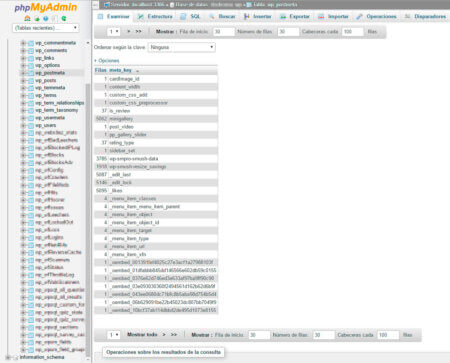450x363 pixels.
Task: Select the _menu_item_object_id row
Action: tap(156, 223)
